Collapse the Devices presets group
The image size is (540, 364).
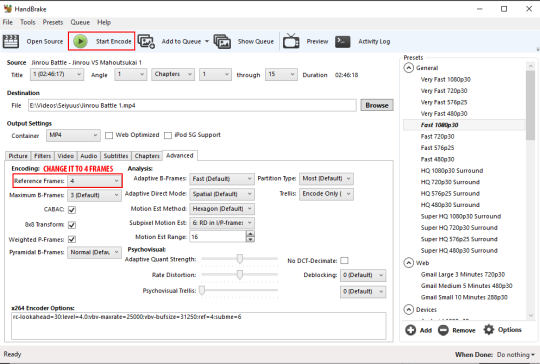tap(408, 309)
